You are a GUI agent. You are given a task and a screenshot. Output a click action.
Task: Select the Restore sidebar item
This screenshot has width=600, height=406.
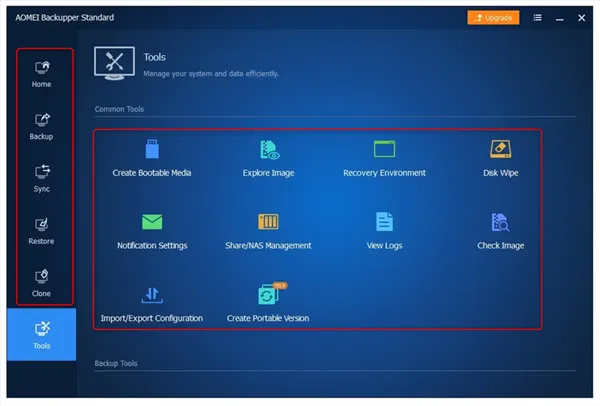[41, 231]
